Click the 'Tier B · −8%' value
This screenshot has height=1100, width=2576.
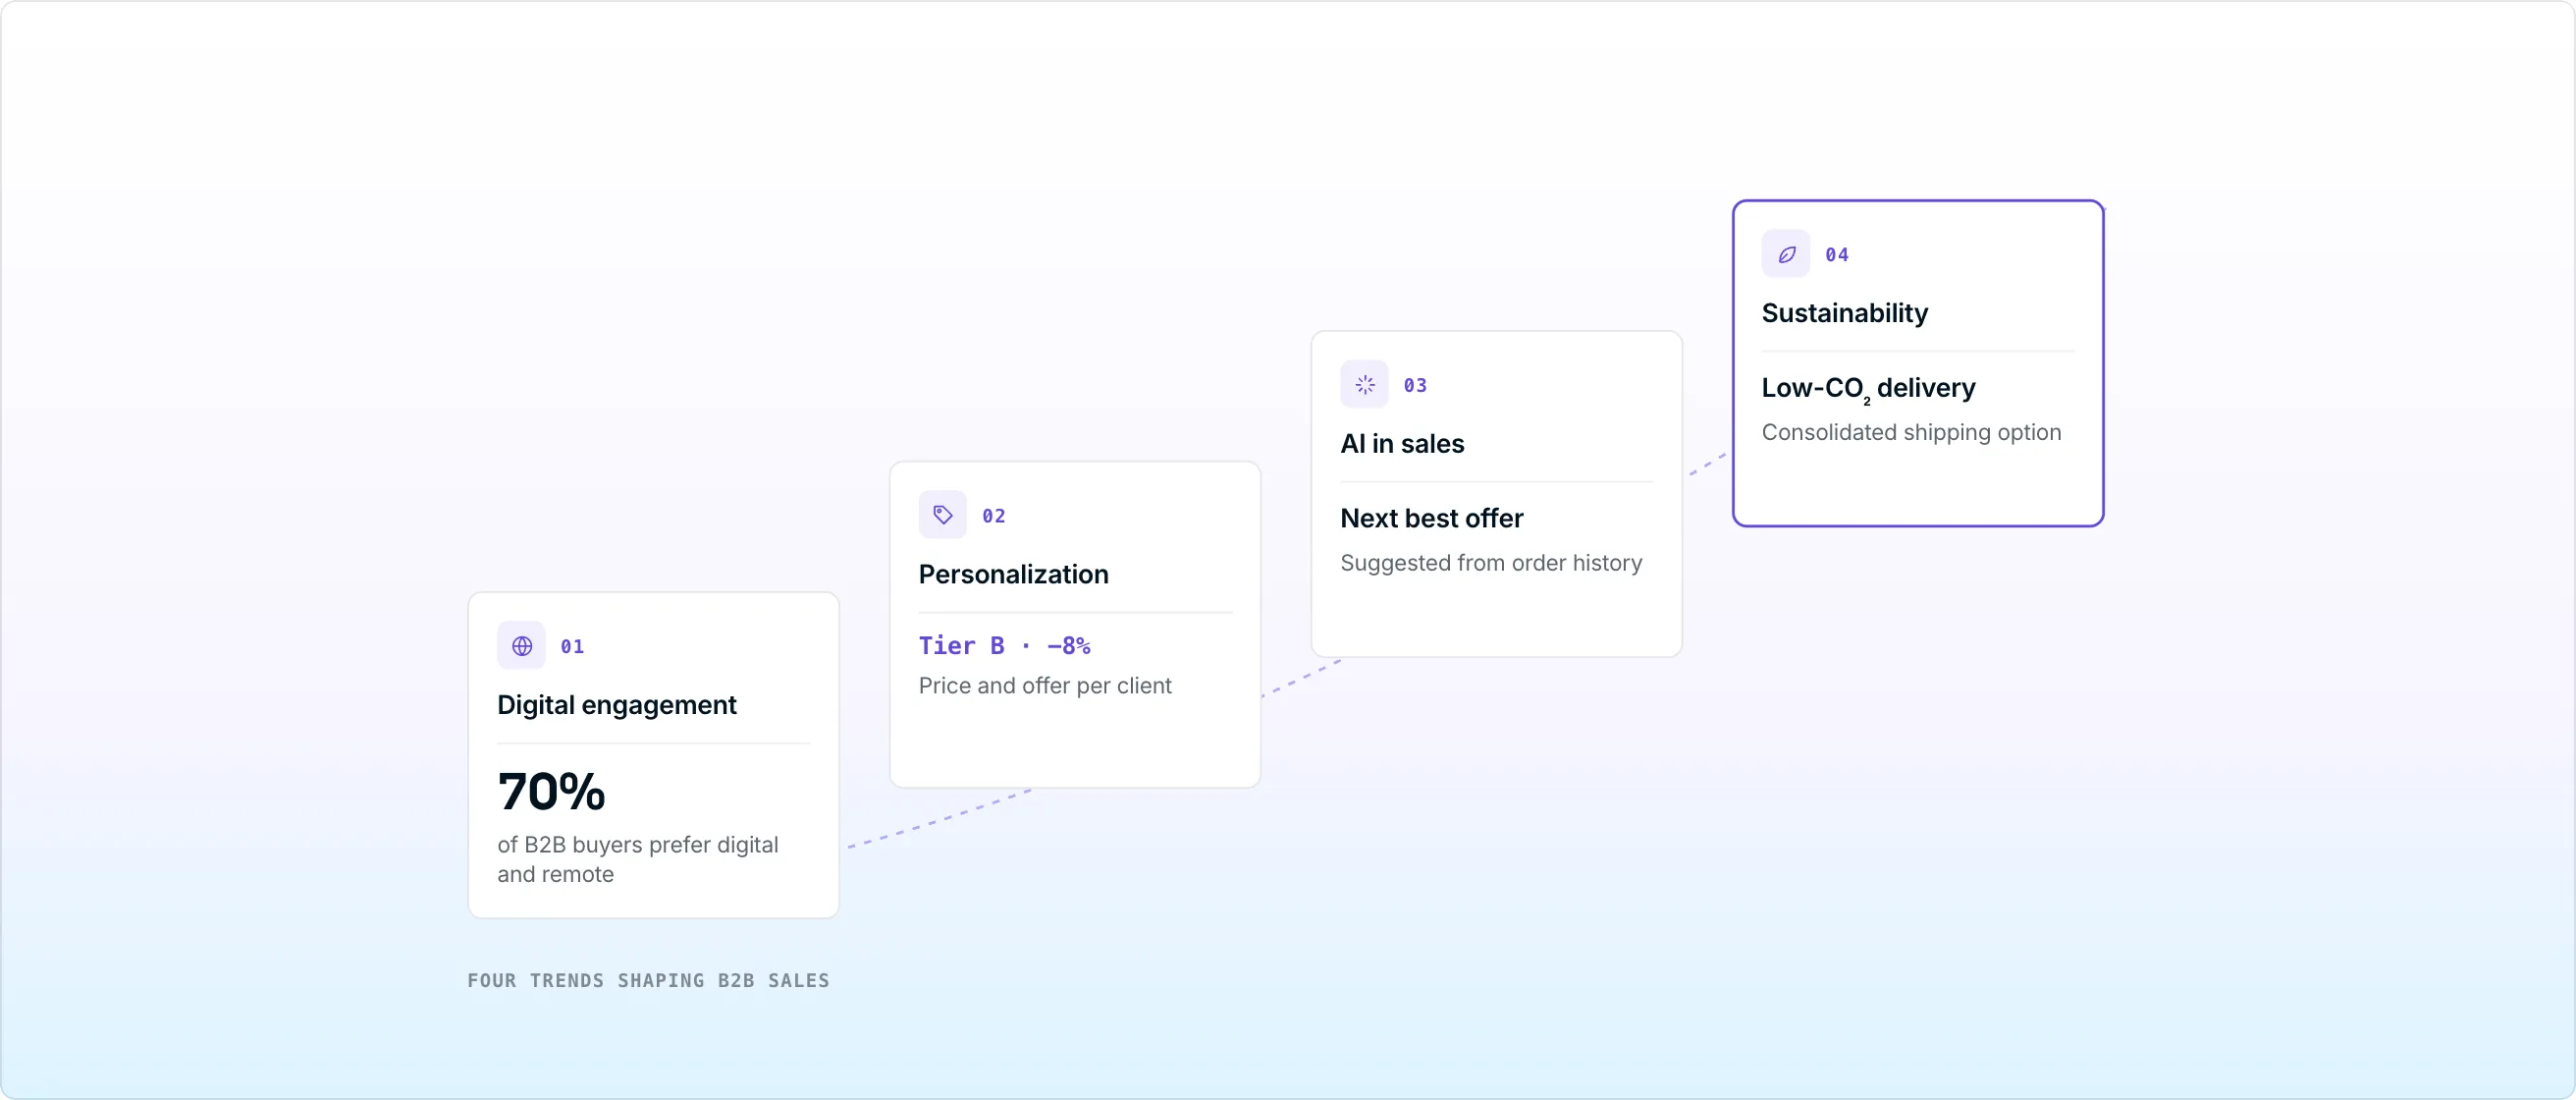click(1005, 646)
